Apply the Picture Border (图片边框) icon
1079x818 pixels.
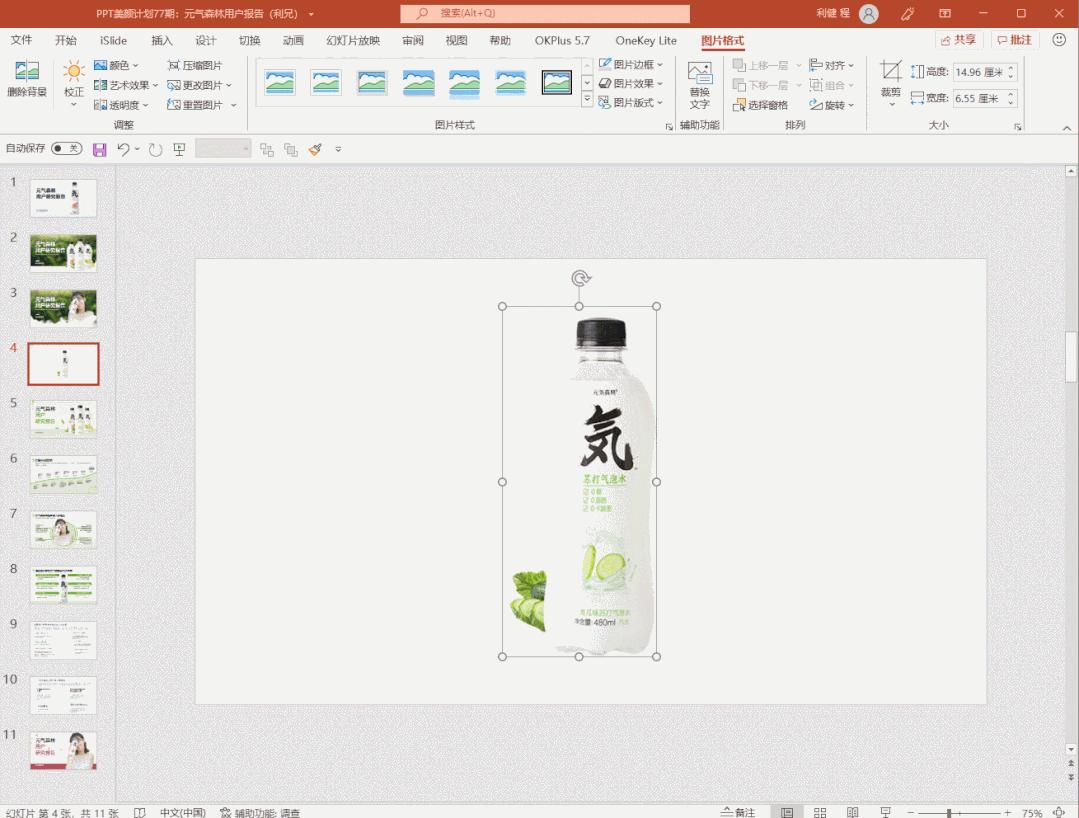pyautogui.click(x=604, y=63)
